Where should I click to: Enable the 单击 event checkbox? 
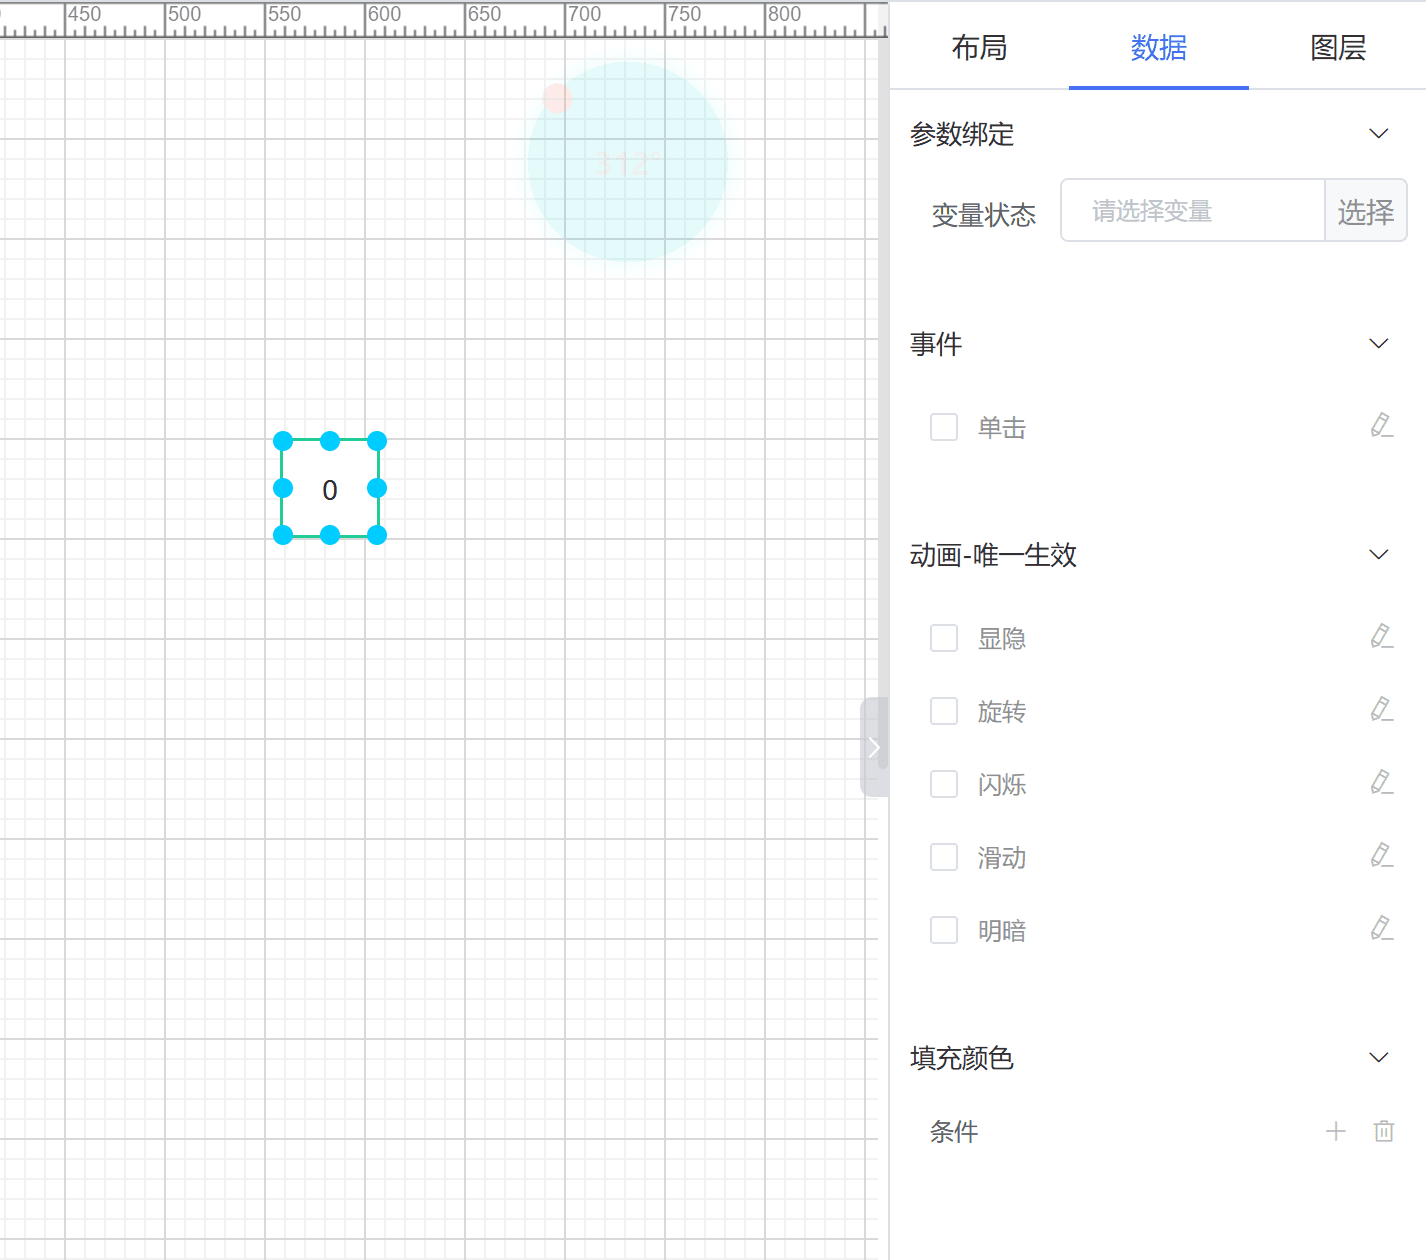point(944,428)
